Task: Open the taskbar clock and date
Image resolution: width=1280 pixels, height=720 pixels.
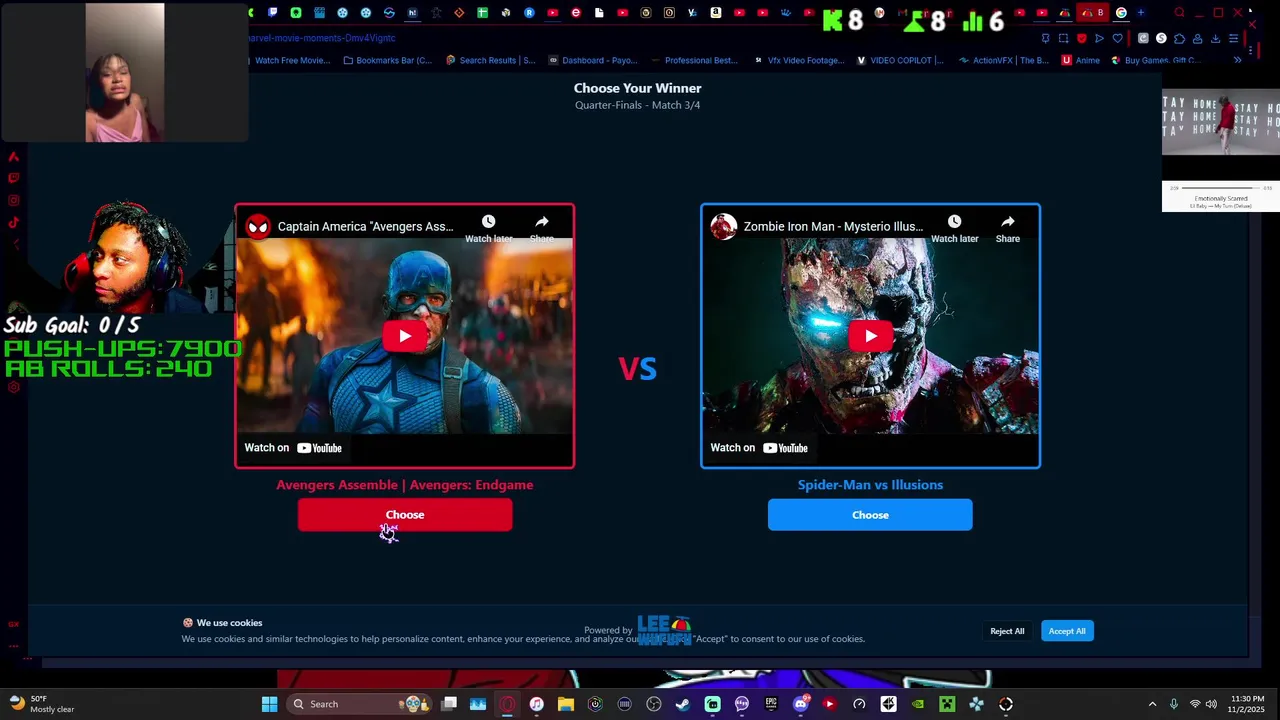Action: [1247, 704]
